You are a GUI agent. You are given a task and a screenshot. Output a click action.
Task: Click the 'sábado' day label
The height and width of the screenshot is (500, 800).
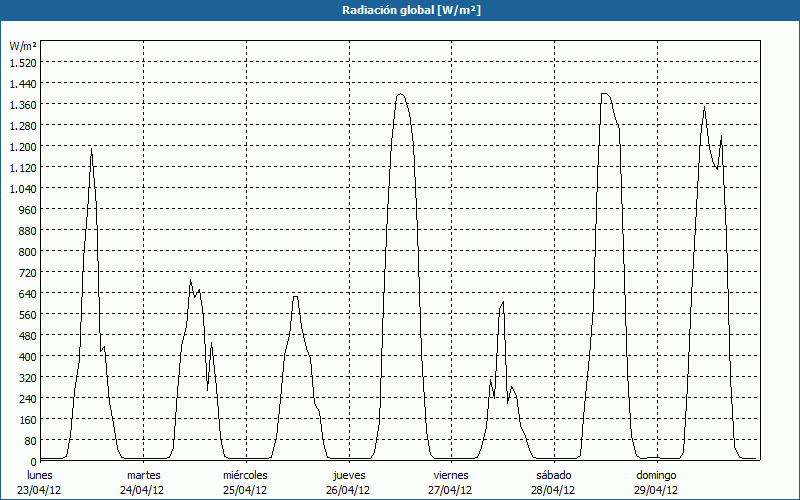point(553,475)
